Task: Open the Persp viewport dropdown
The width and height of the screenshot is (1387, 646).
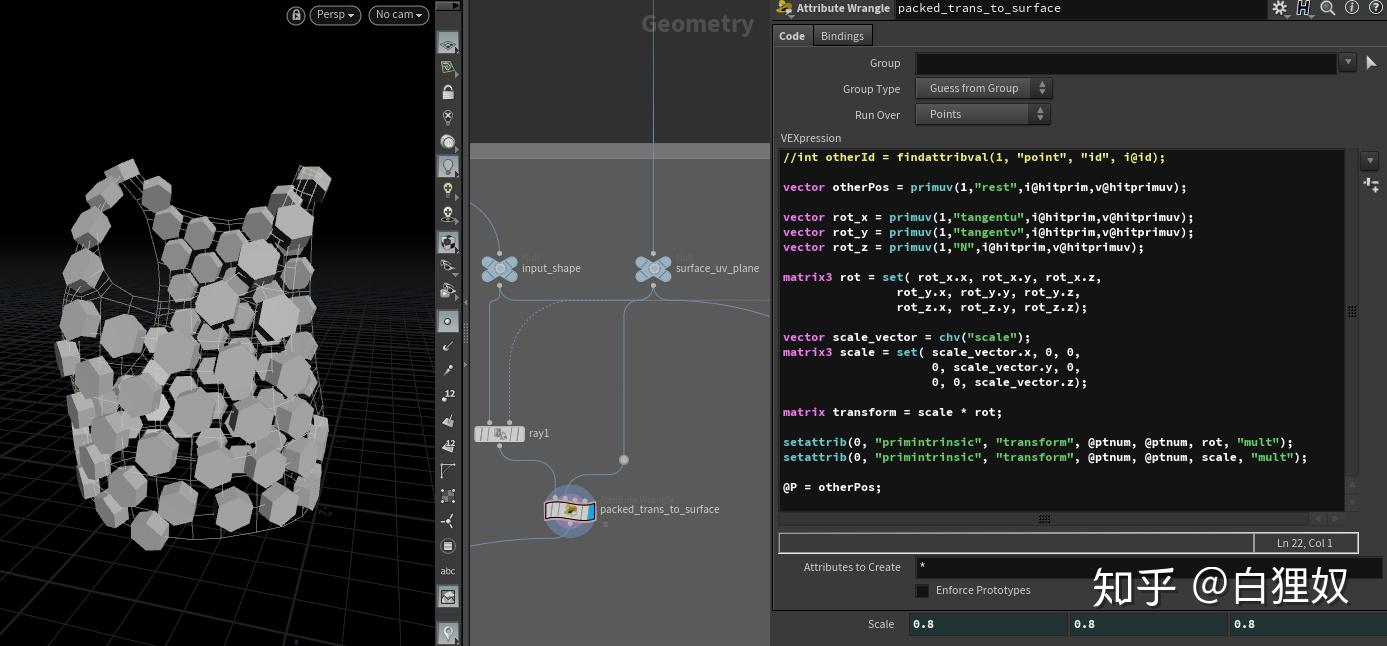Action: [336, 15]
